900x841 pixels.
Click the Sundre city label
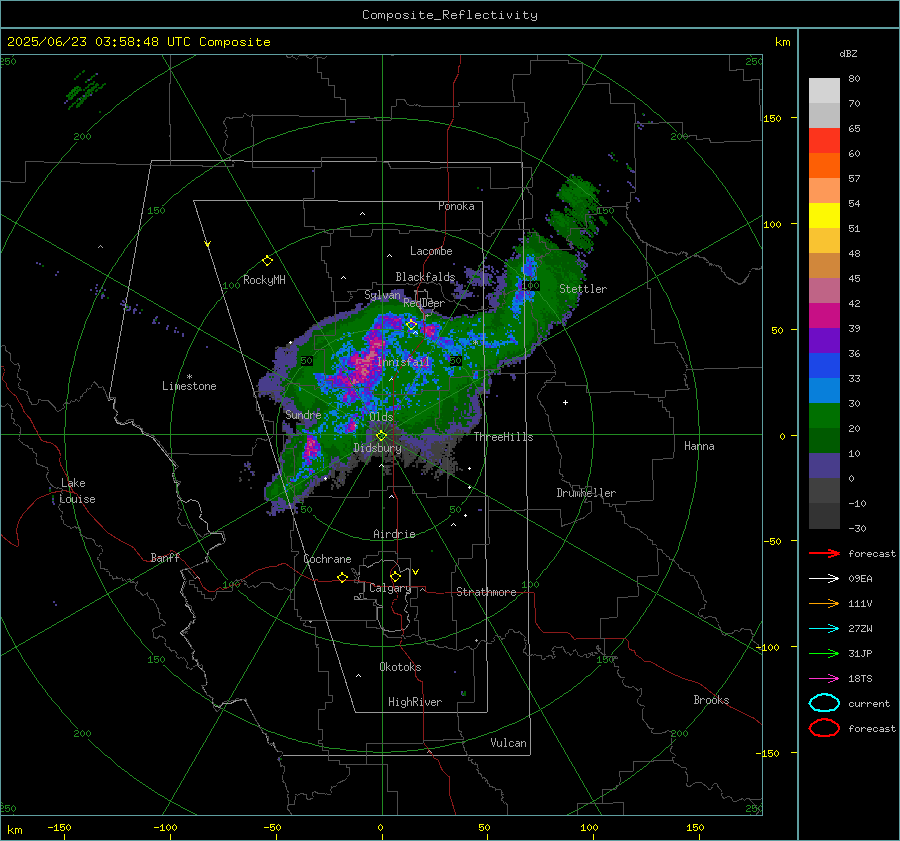(303, 414)
